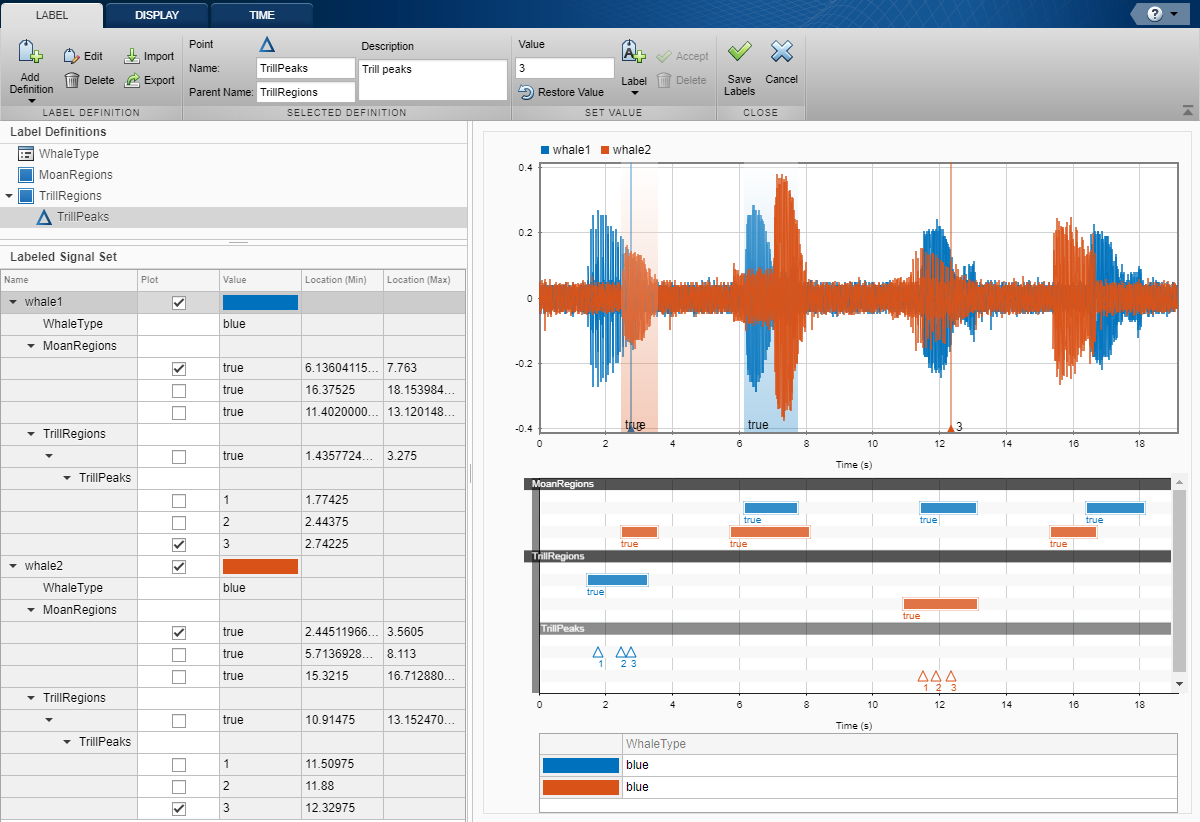Enable plot for whale1 TrillPeaks value 1
The image size is (1200, 822).
point(179,501)
